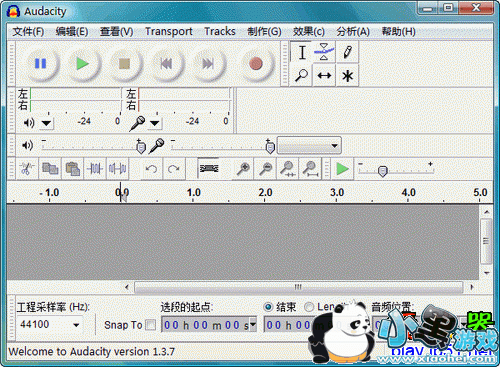
Task: Click the Copy icon in edit toolbar
Action: pos(50,169)
